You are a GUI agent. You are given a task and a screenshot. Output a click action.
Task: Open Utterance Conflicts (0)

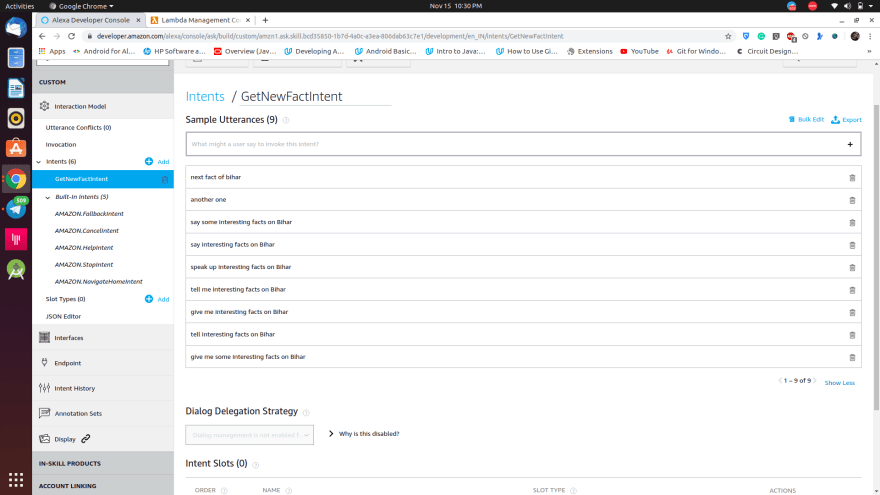tap(79, 127)
